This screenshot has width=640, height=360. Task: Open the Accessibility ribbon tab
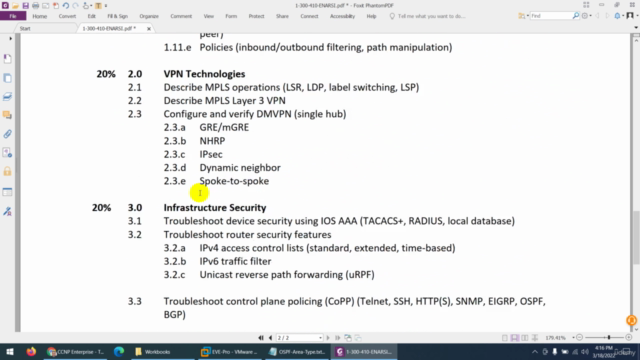pyautogui.click(x=342, y=16)
